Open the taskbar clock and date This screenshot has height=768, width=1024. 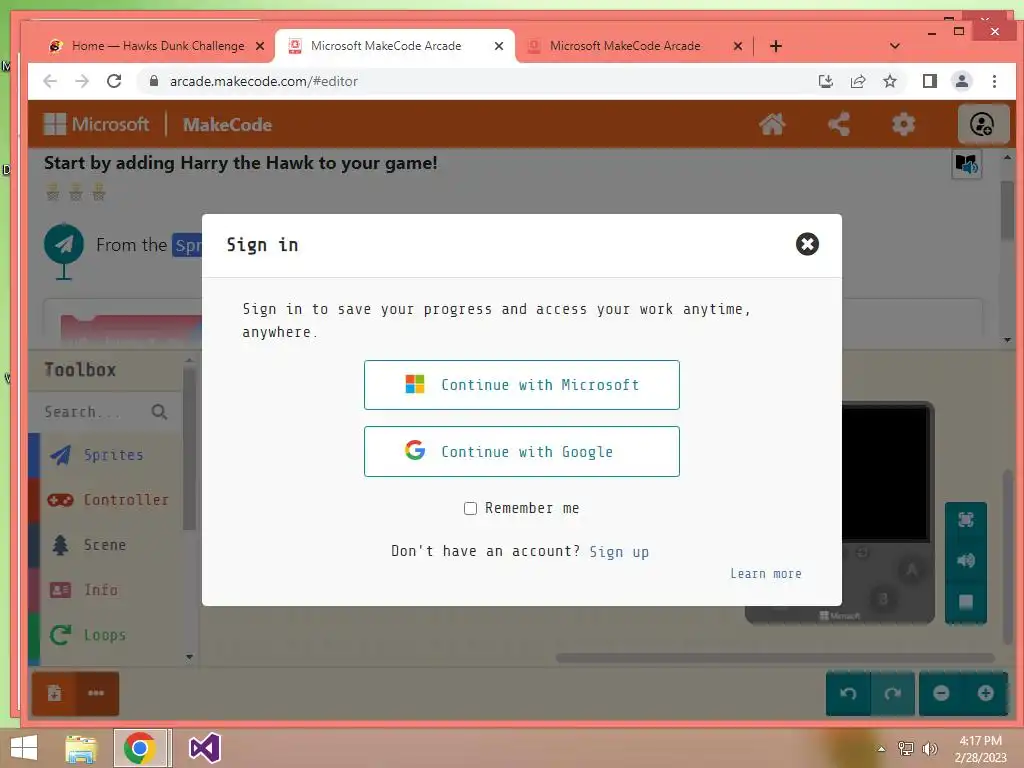(980, 749)
